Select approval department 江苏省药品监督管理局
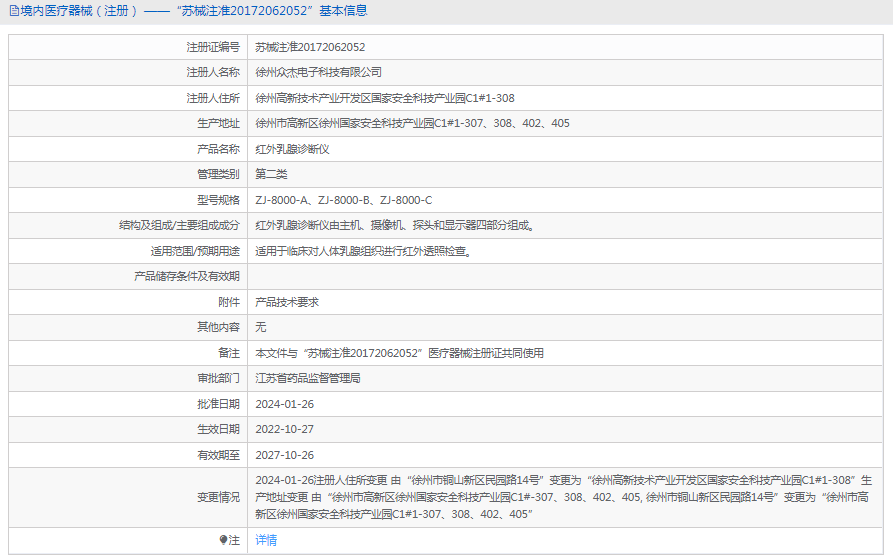This screenshot has width=893, height=560. (308, 378)
